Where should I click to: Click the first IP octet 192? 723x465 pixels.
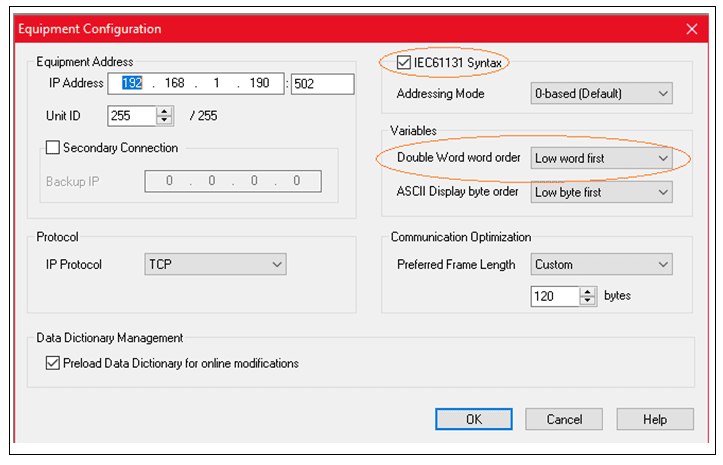pyautogui.click(x=132, y=83)
